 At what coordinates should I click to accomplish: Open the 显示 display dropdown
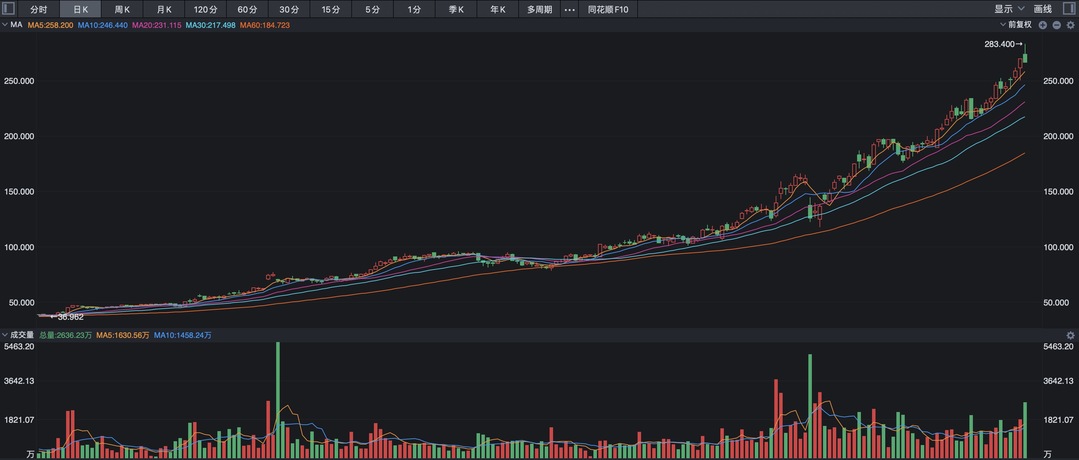(x=1009, y=10)
